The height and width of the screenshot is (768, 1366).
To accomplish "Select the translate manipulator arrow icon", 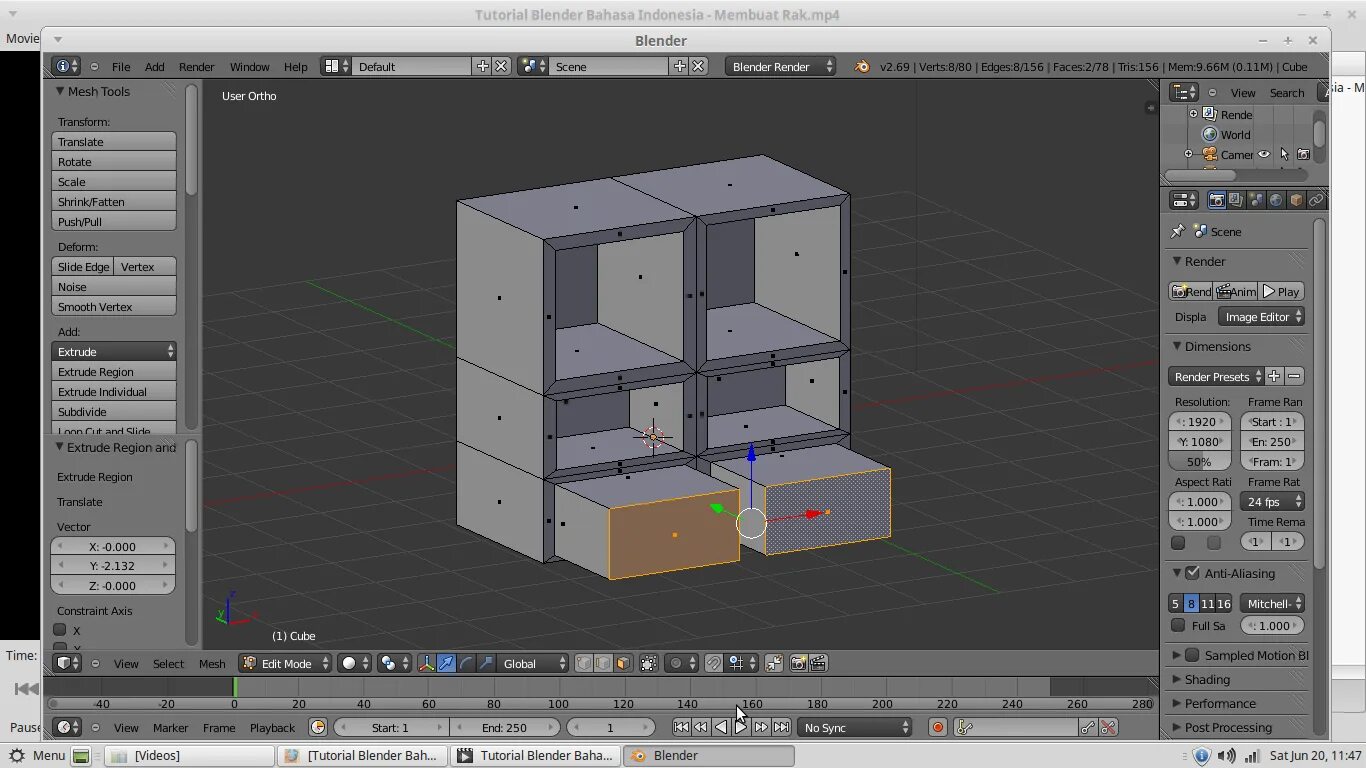I will click(446, 663).
